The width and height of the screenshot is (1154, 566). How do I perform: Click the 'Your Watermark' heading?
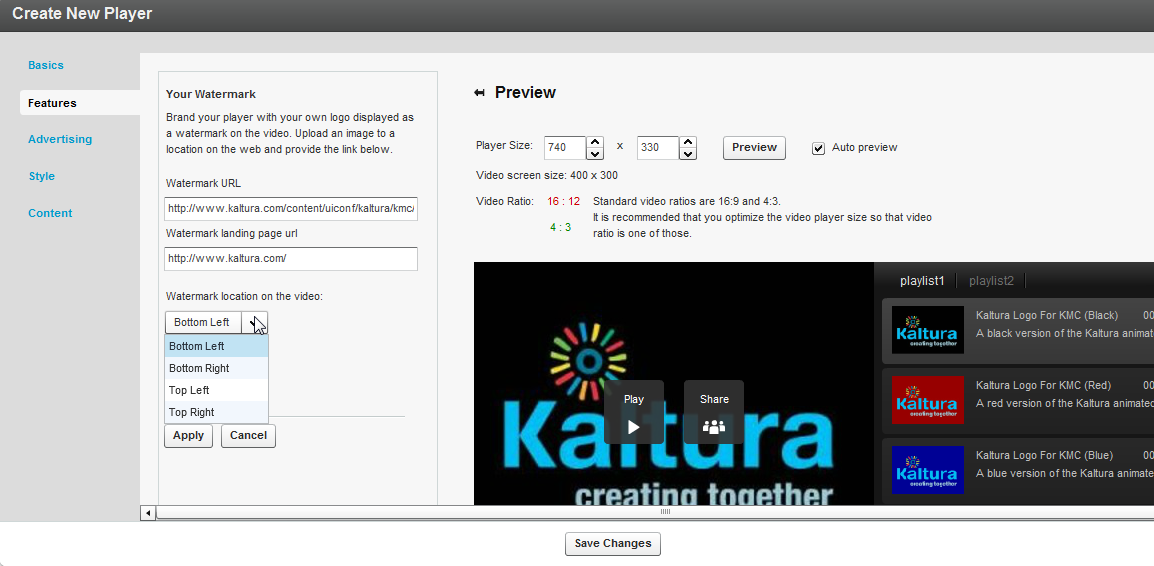tap(210, 94)
